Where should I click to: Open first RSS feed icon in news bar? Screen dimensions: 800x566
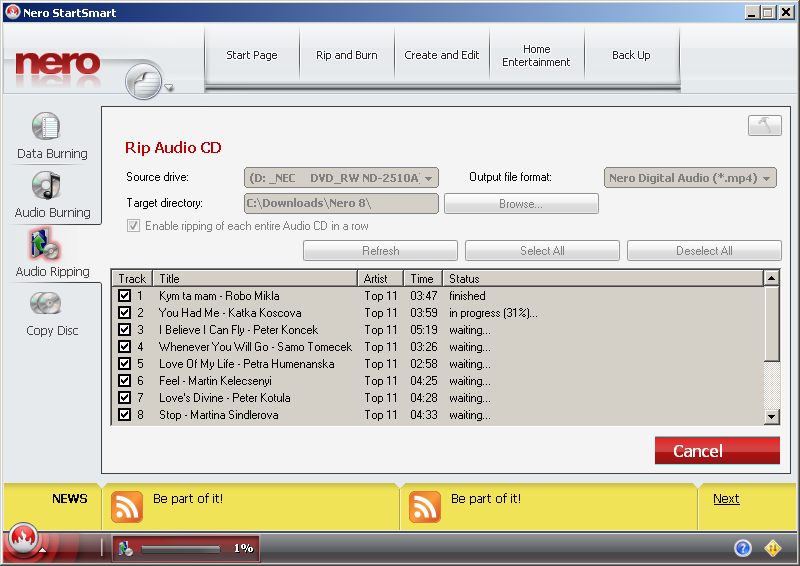coord(127,507)
